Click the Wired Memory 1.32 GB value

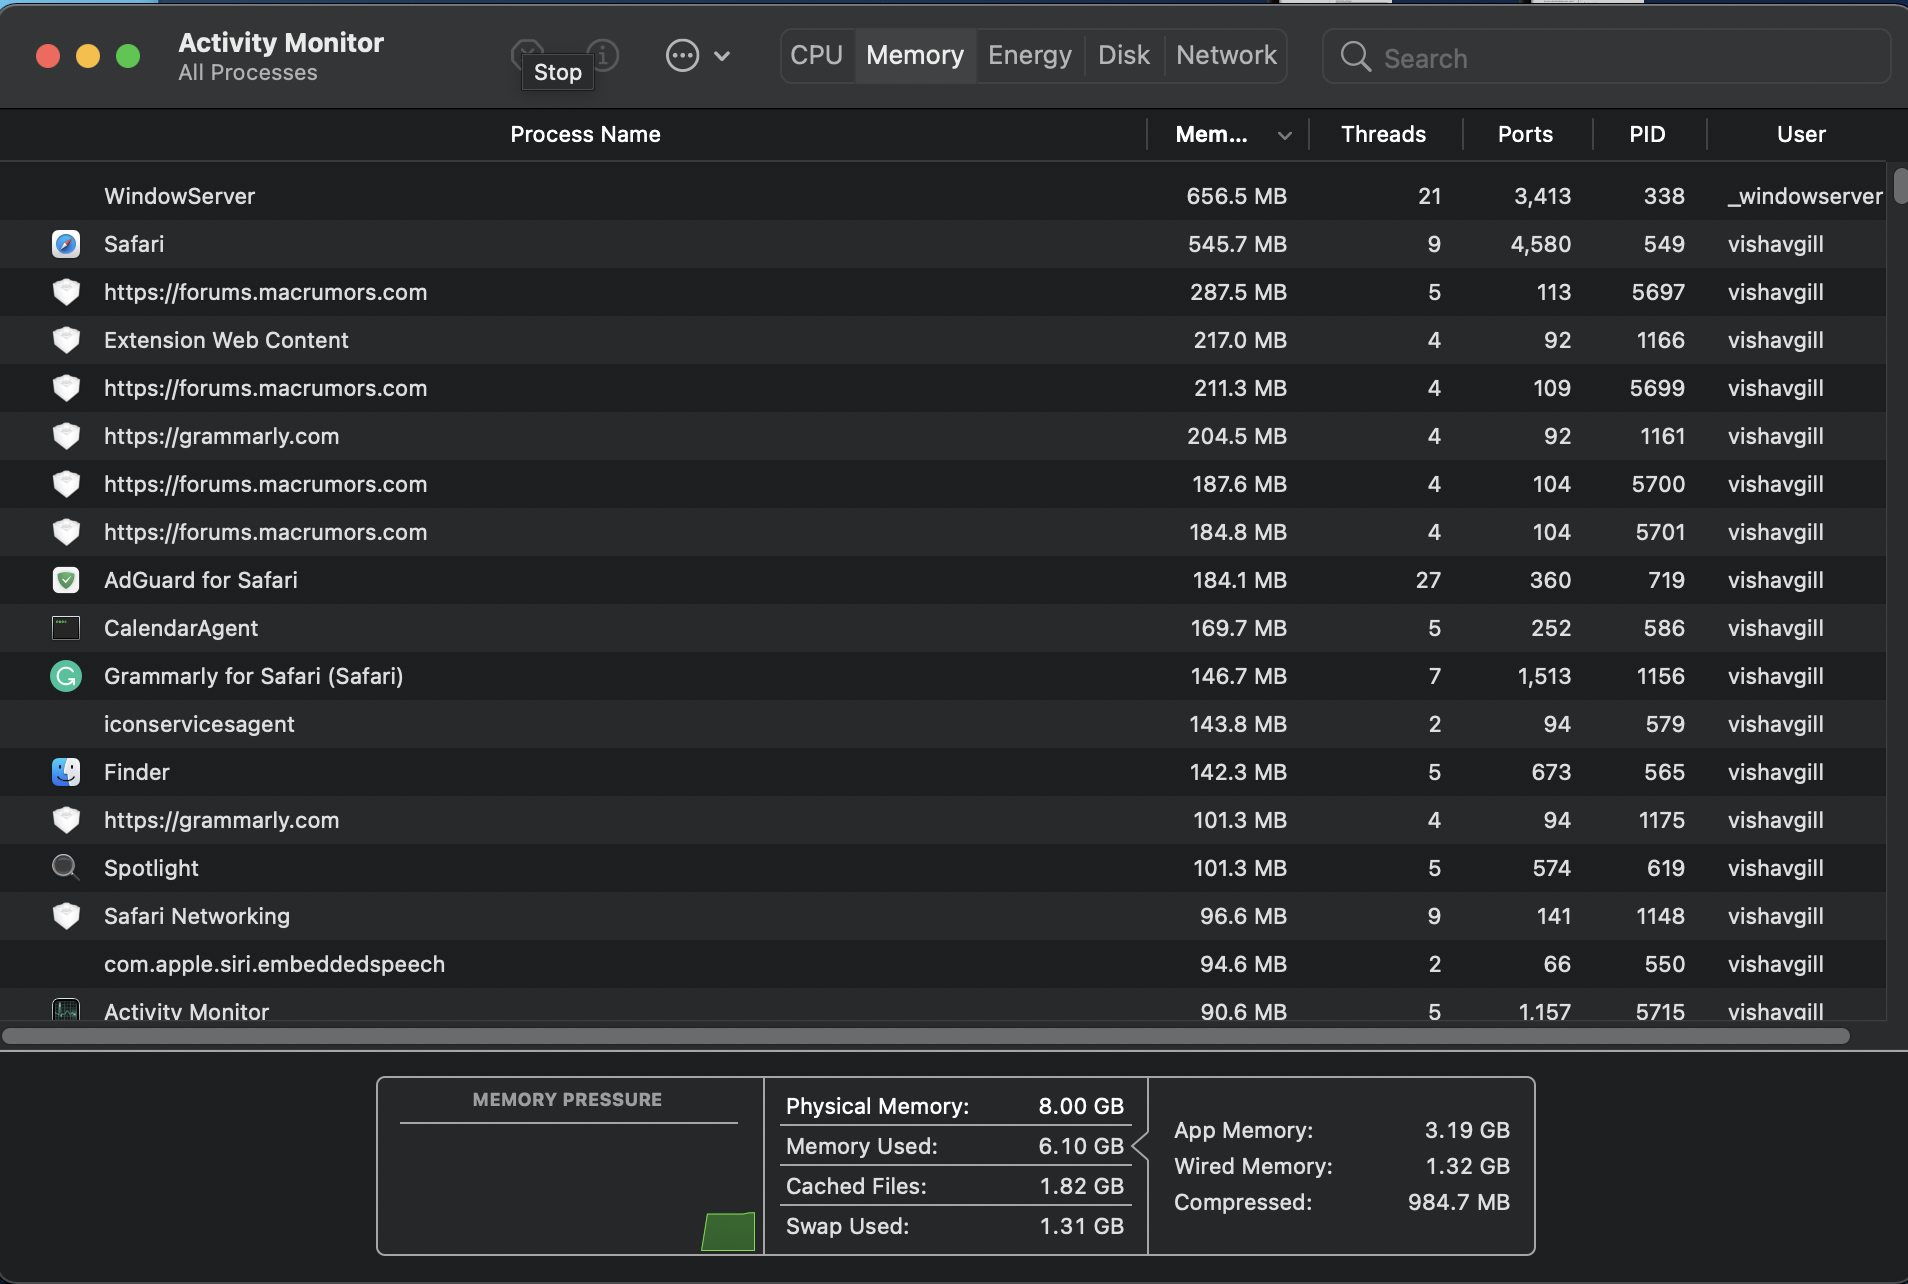1467,1166
